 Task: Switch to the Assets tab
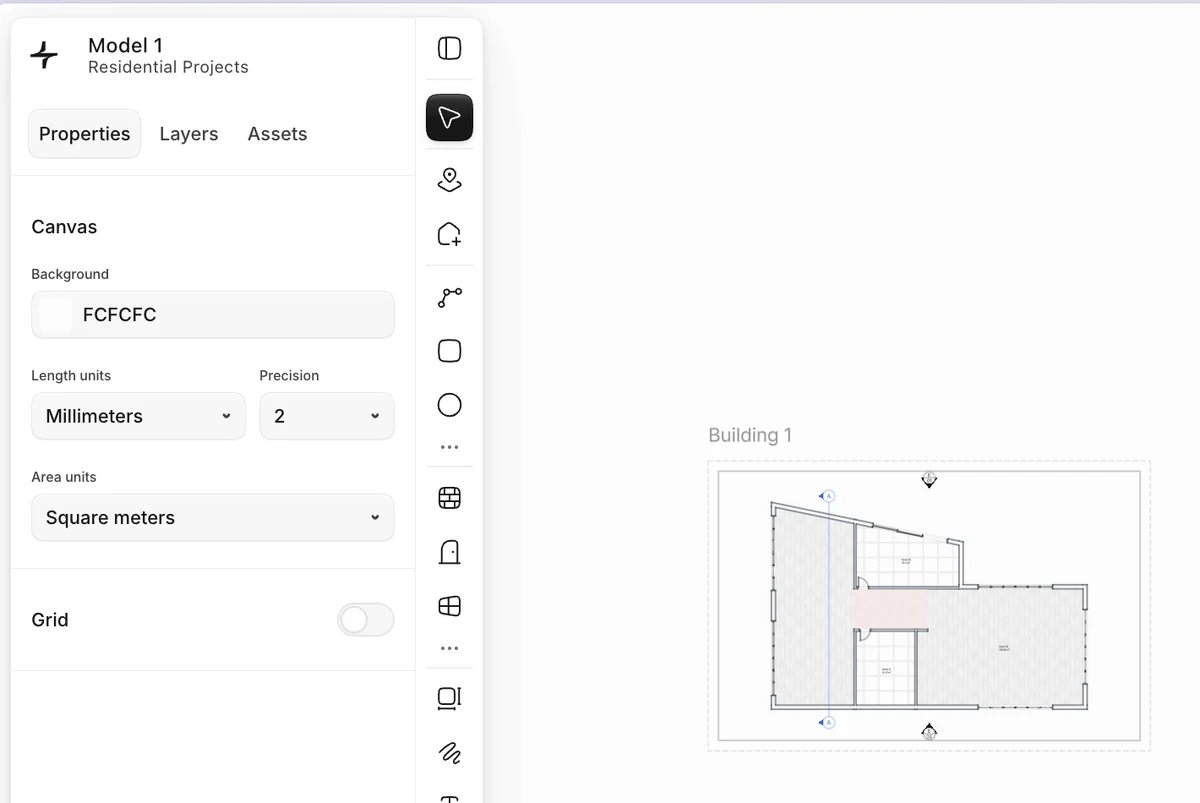click(x=277, y=134)
